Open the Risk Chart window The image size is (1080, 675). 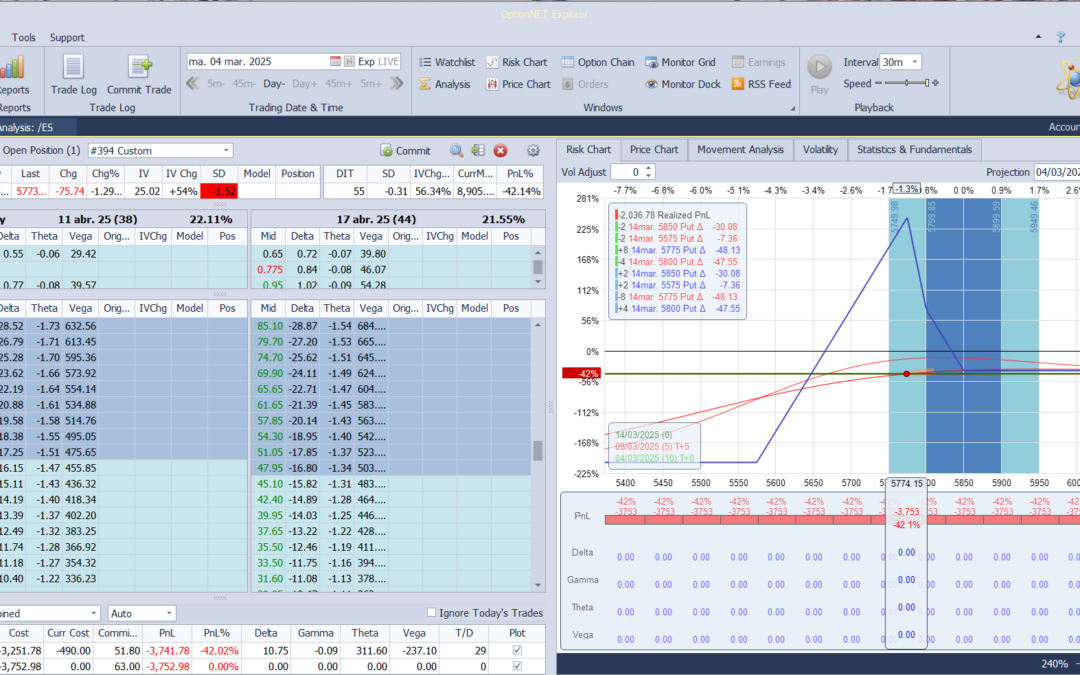(x=517, y=62)
